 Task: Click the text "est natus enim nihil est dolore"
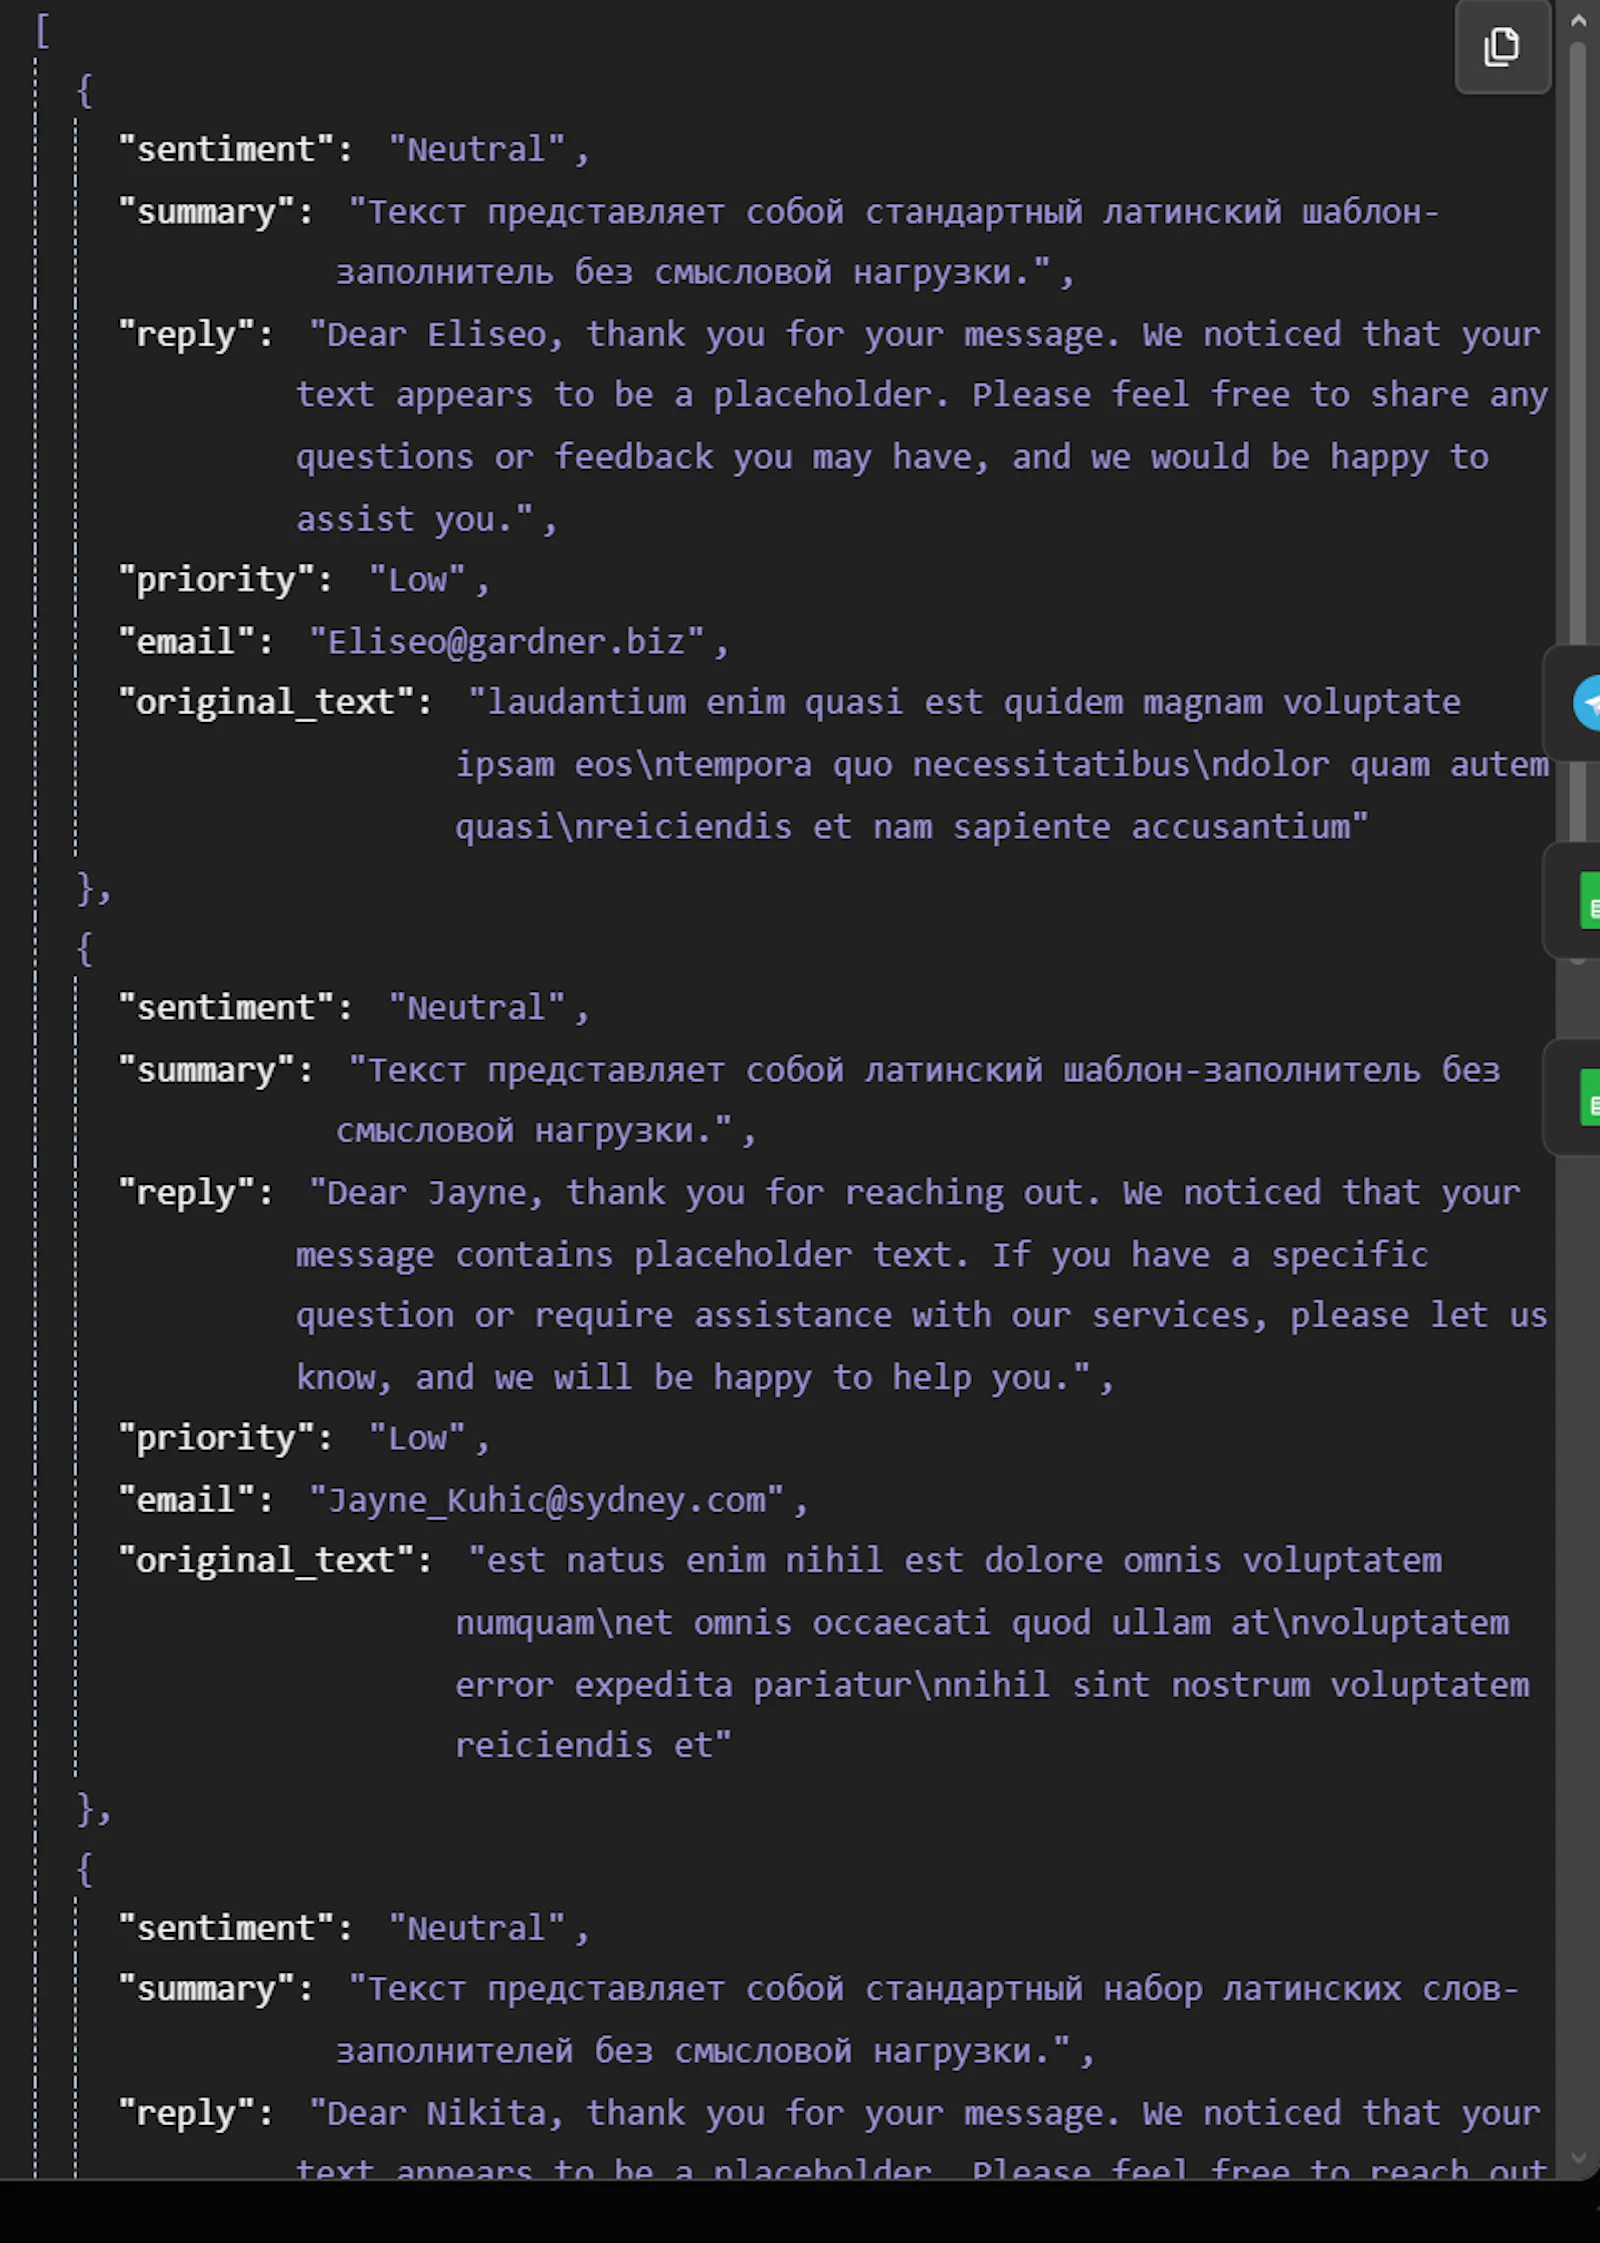(x=795, y=1560)
